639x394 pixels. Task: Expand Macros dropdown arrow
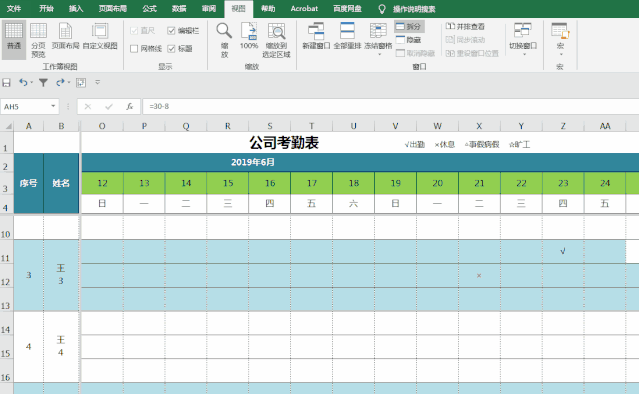(561, 55)
